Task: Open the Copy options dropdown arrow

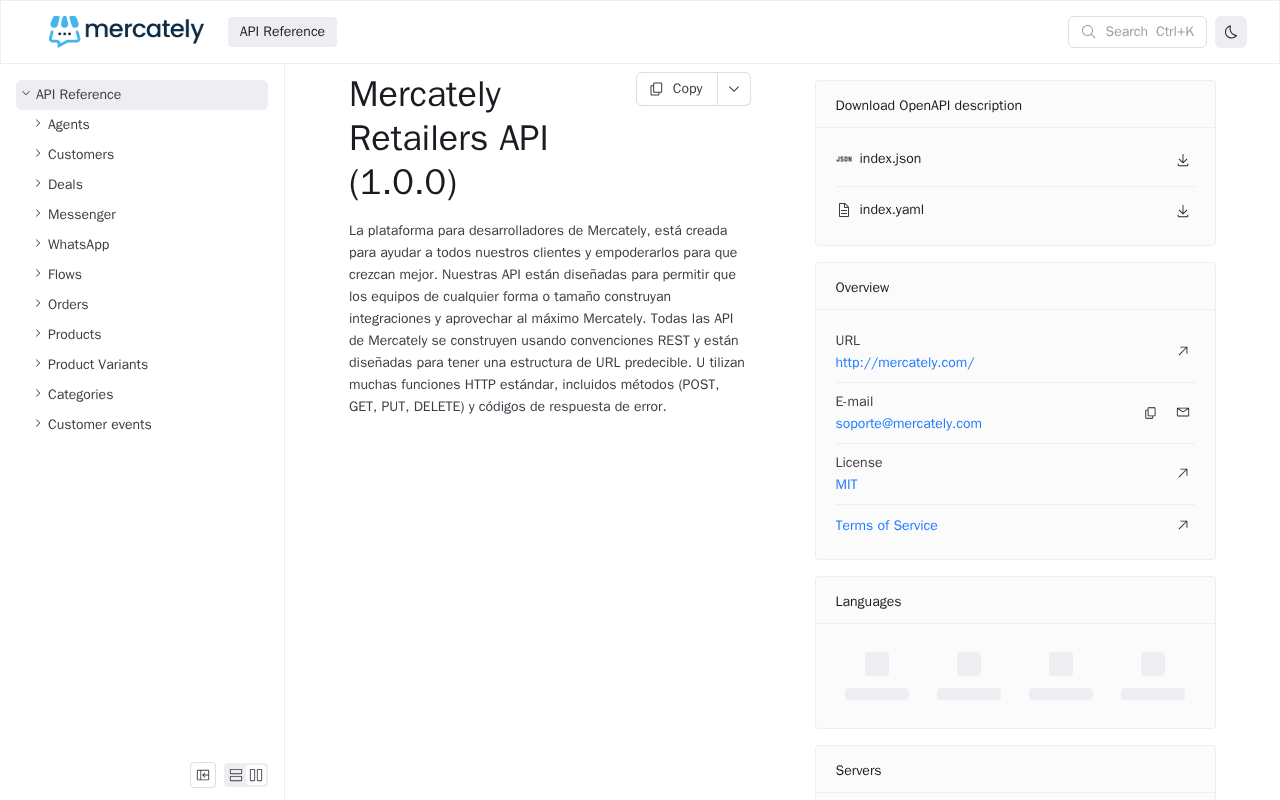Action: [733, 89]
